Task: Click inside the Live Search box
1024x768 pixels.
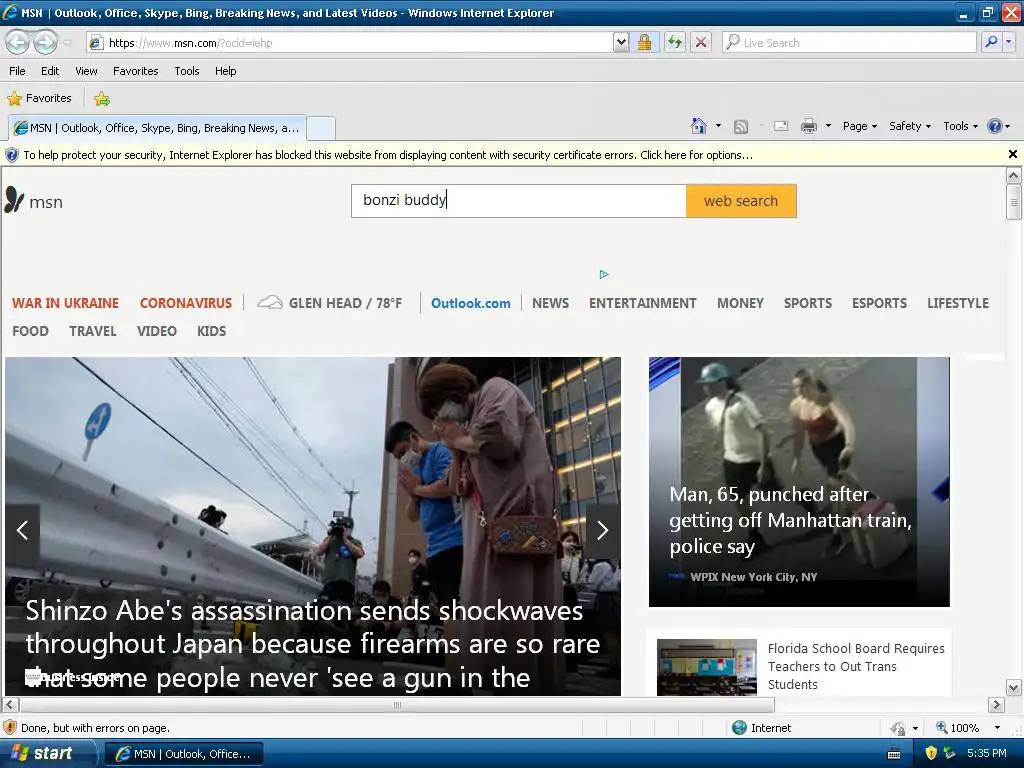Action: pyautogui.click(x=849, y=43)
